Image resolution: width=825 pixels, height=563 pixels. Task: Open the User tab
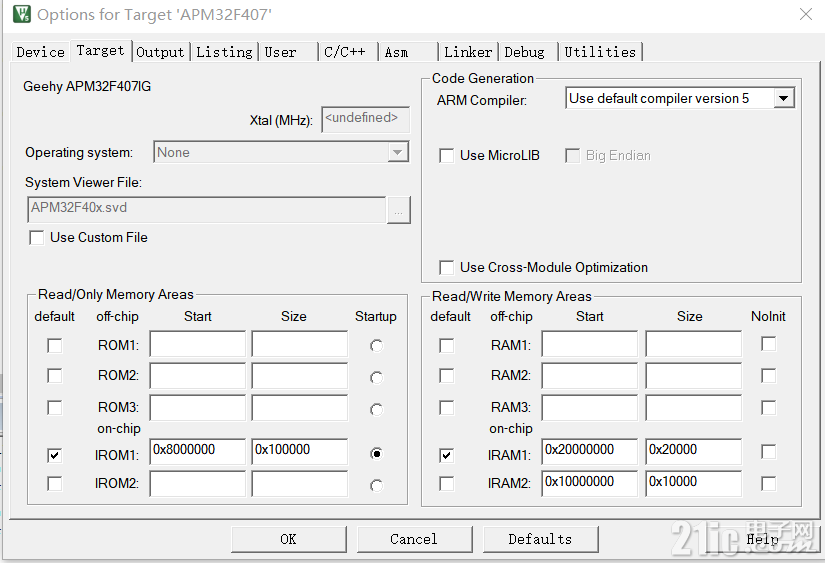pos(288,52)
